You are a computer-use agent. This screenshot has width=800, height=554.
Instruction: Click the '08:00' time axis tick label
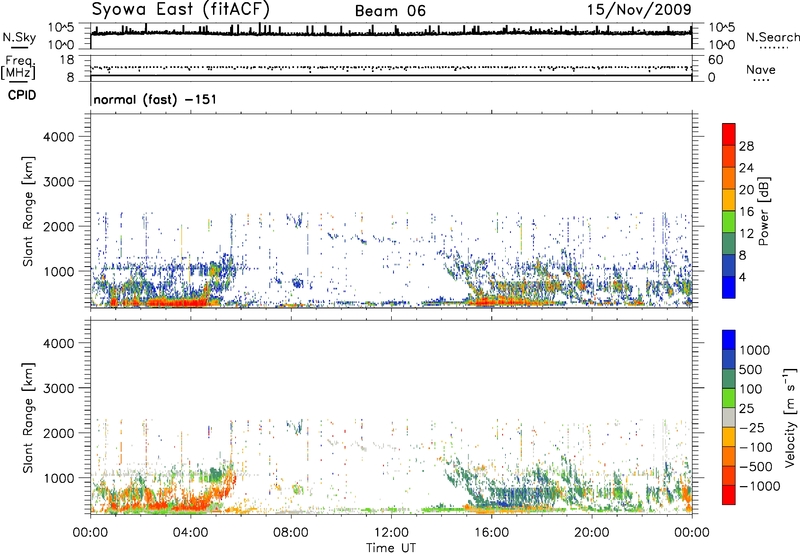[x=291, y=533]
